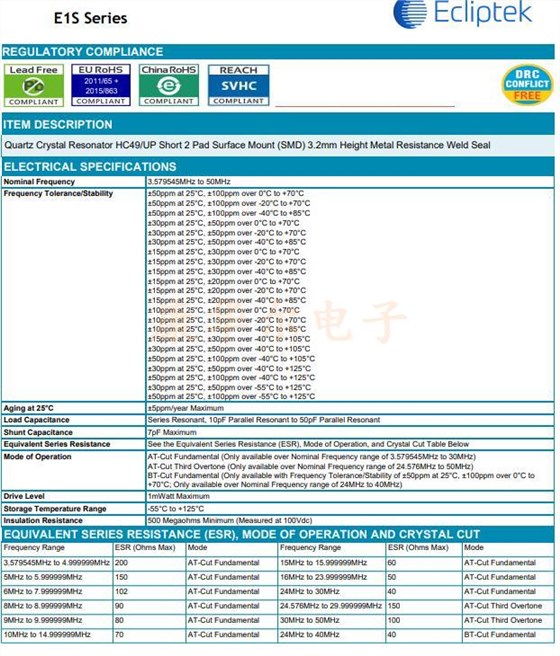Select the Mode of Operation label
The height and width of the screenshot is (656, 560).
tap(37, 456)
